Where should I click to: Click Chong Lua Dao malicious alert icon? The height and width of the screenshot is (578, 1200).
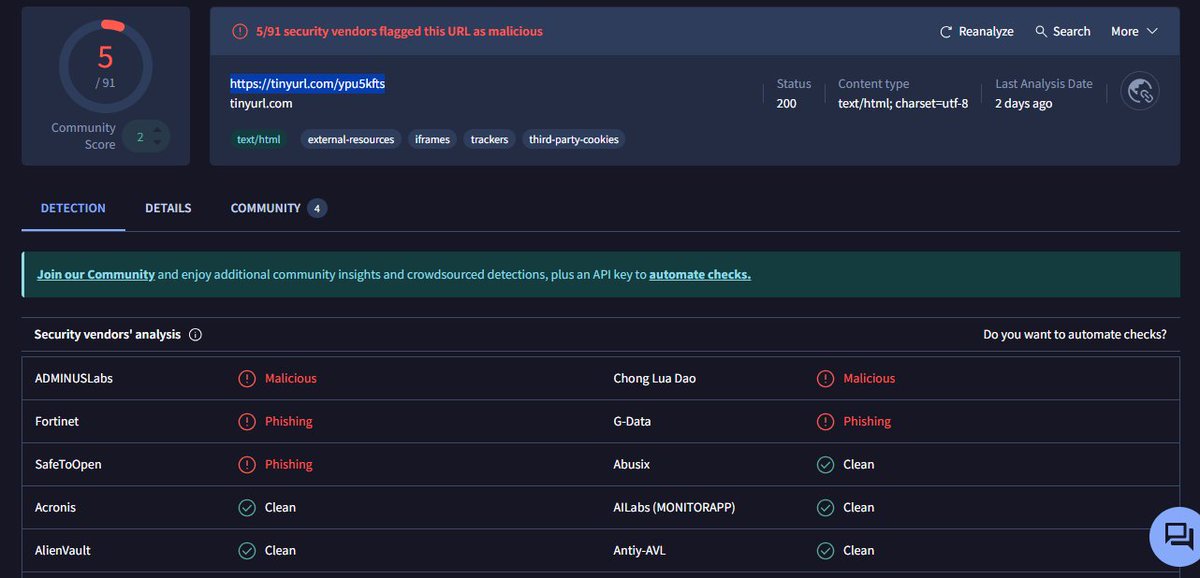825,379
